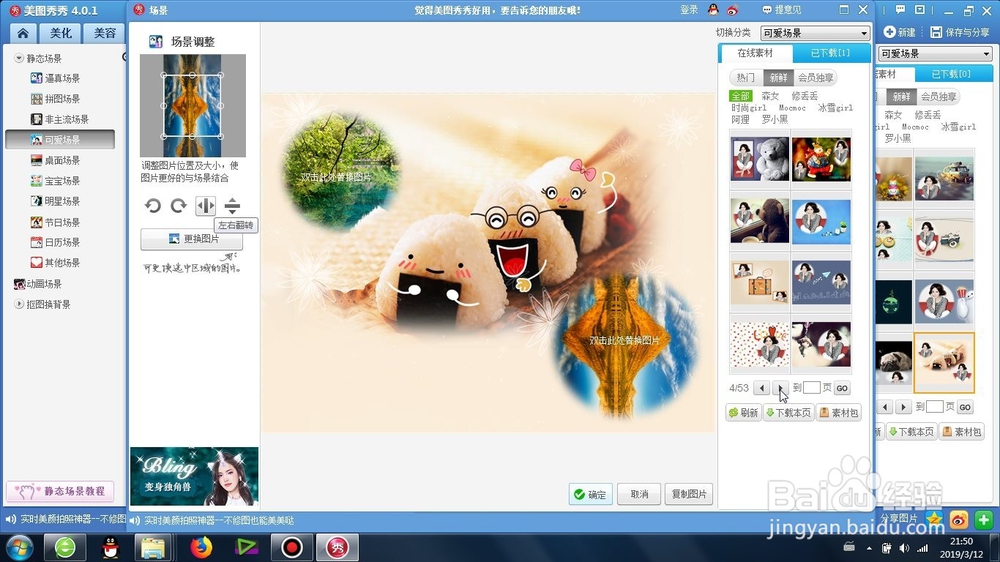Image resolution: width=1000 pixels, height=562 pixels.
Task: Switch to 已下载[0] tab in the back window
Action: point(951,74)
